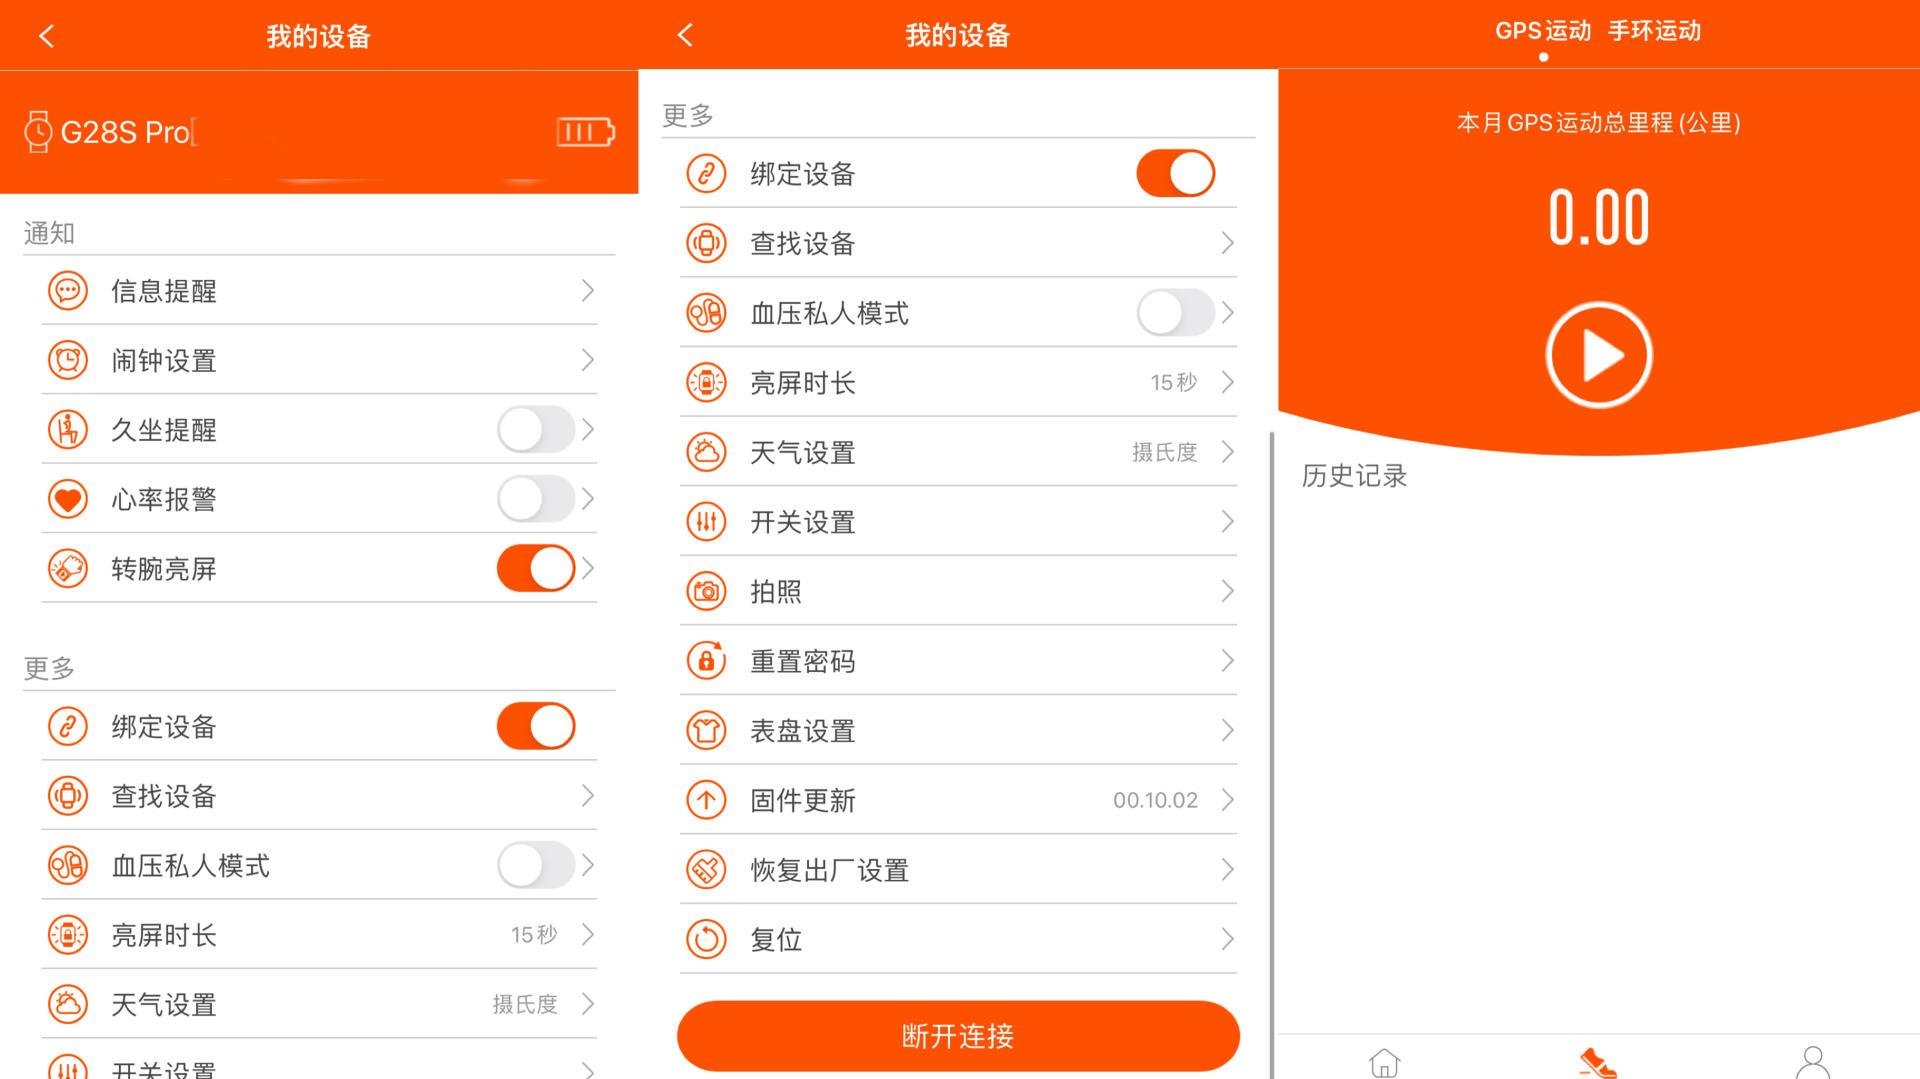This screenshot has width=1920, height=1079.
Task: Turn on the 心率报警 heart rate toggle
Action: (536, 499)
